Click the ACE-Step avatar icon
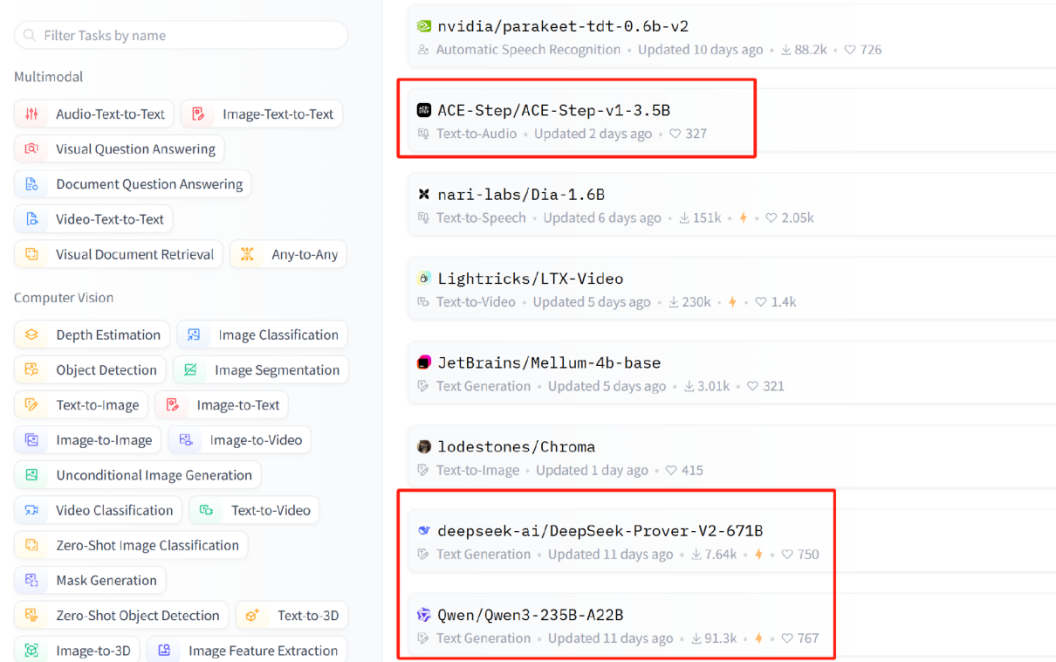Image resolution: width=1056 pixels, height=662 pixels. pos(424,110)
